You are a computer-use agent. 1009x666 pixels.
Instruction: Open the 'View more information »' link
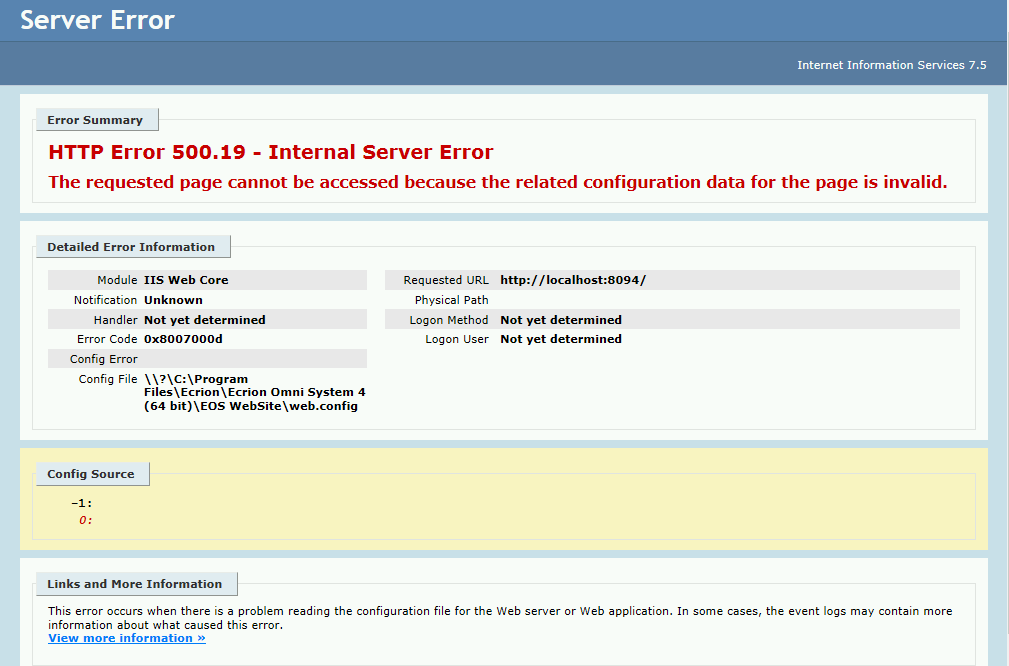click(127, 638)
